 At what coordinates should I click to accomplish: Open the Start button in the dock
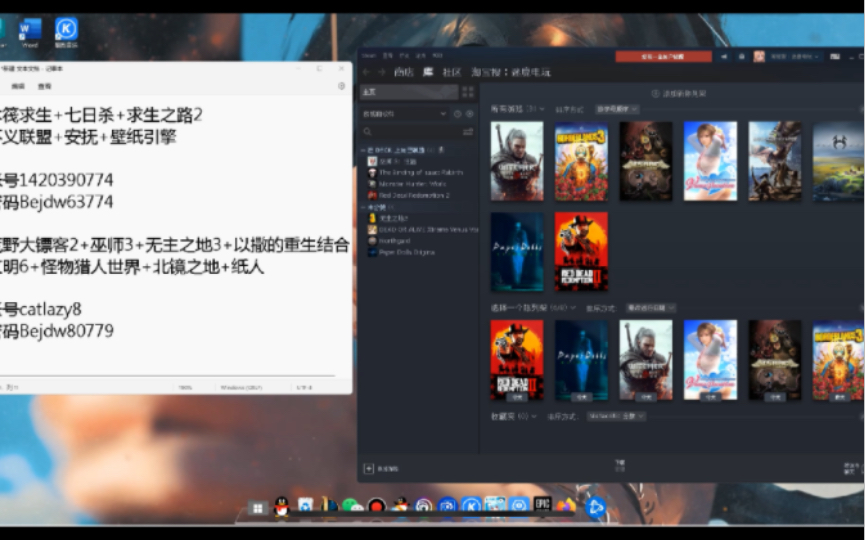pyautogui.click(x=258, y=507)
